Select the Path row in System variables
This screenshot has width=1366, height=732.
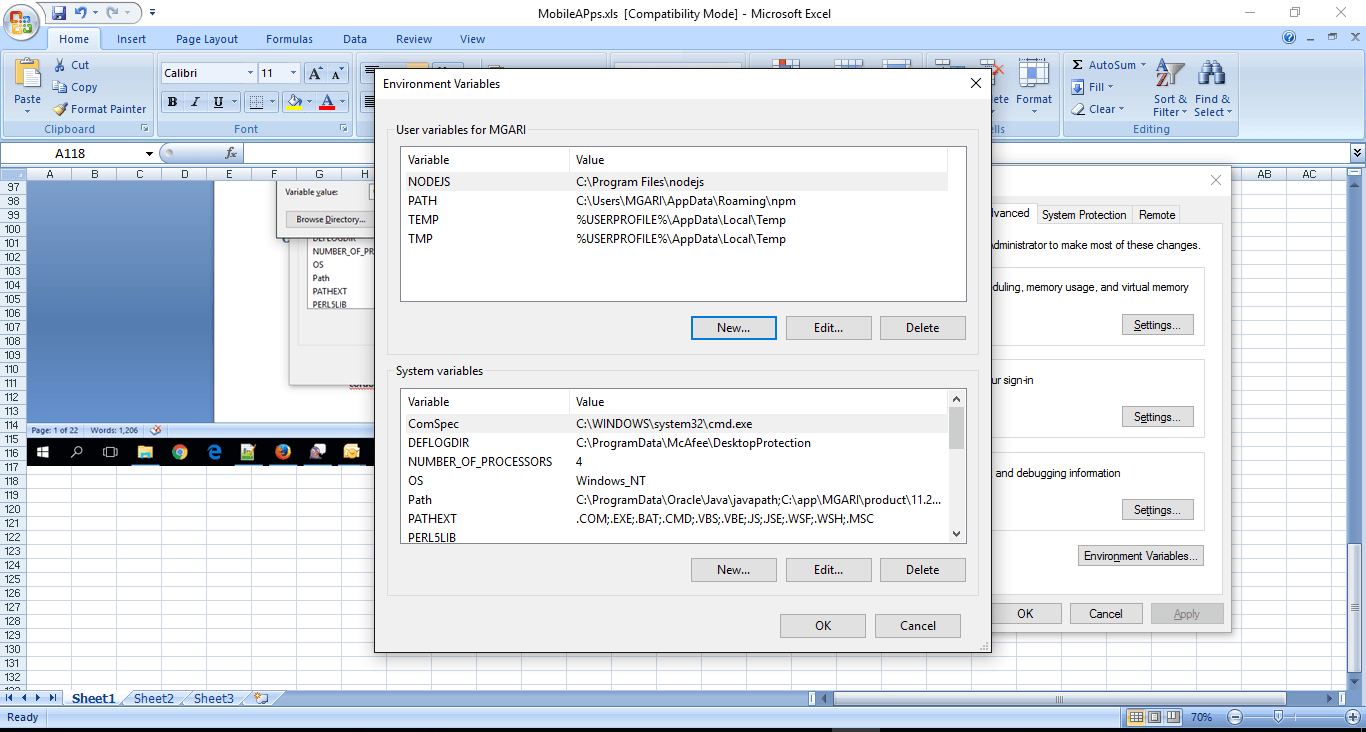pos(675,500)
